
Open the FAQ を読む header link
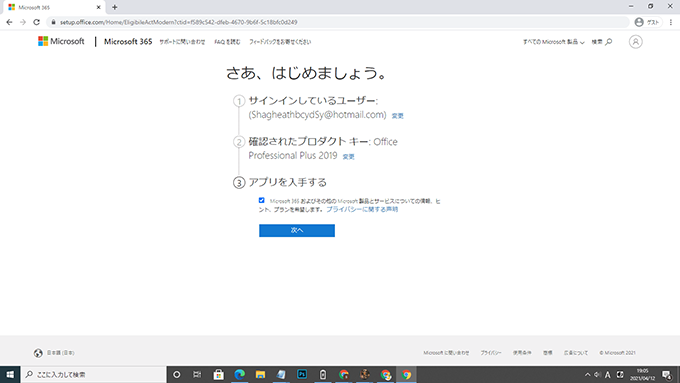tap(227, 42)
